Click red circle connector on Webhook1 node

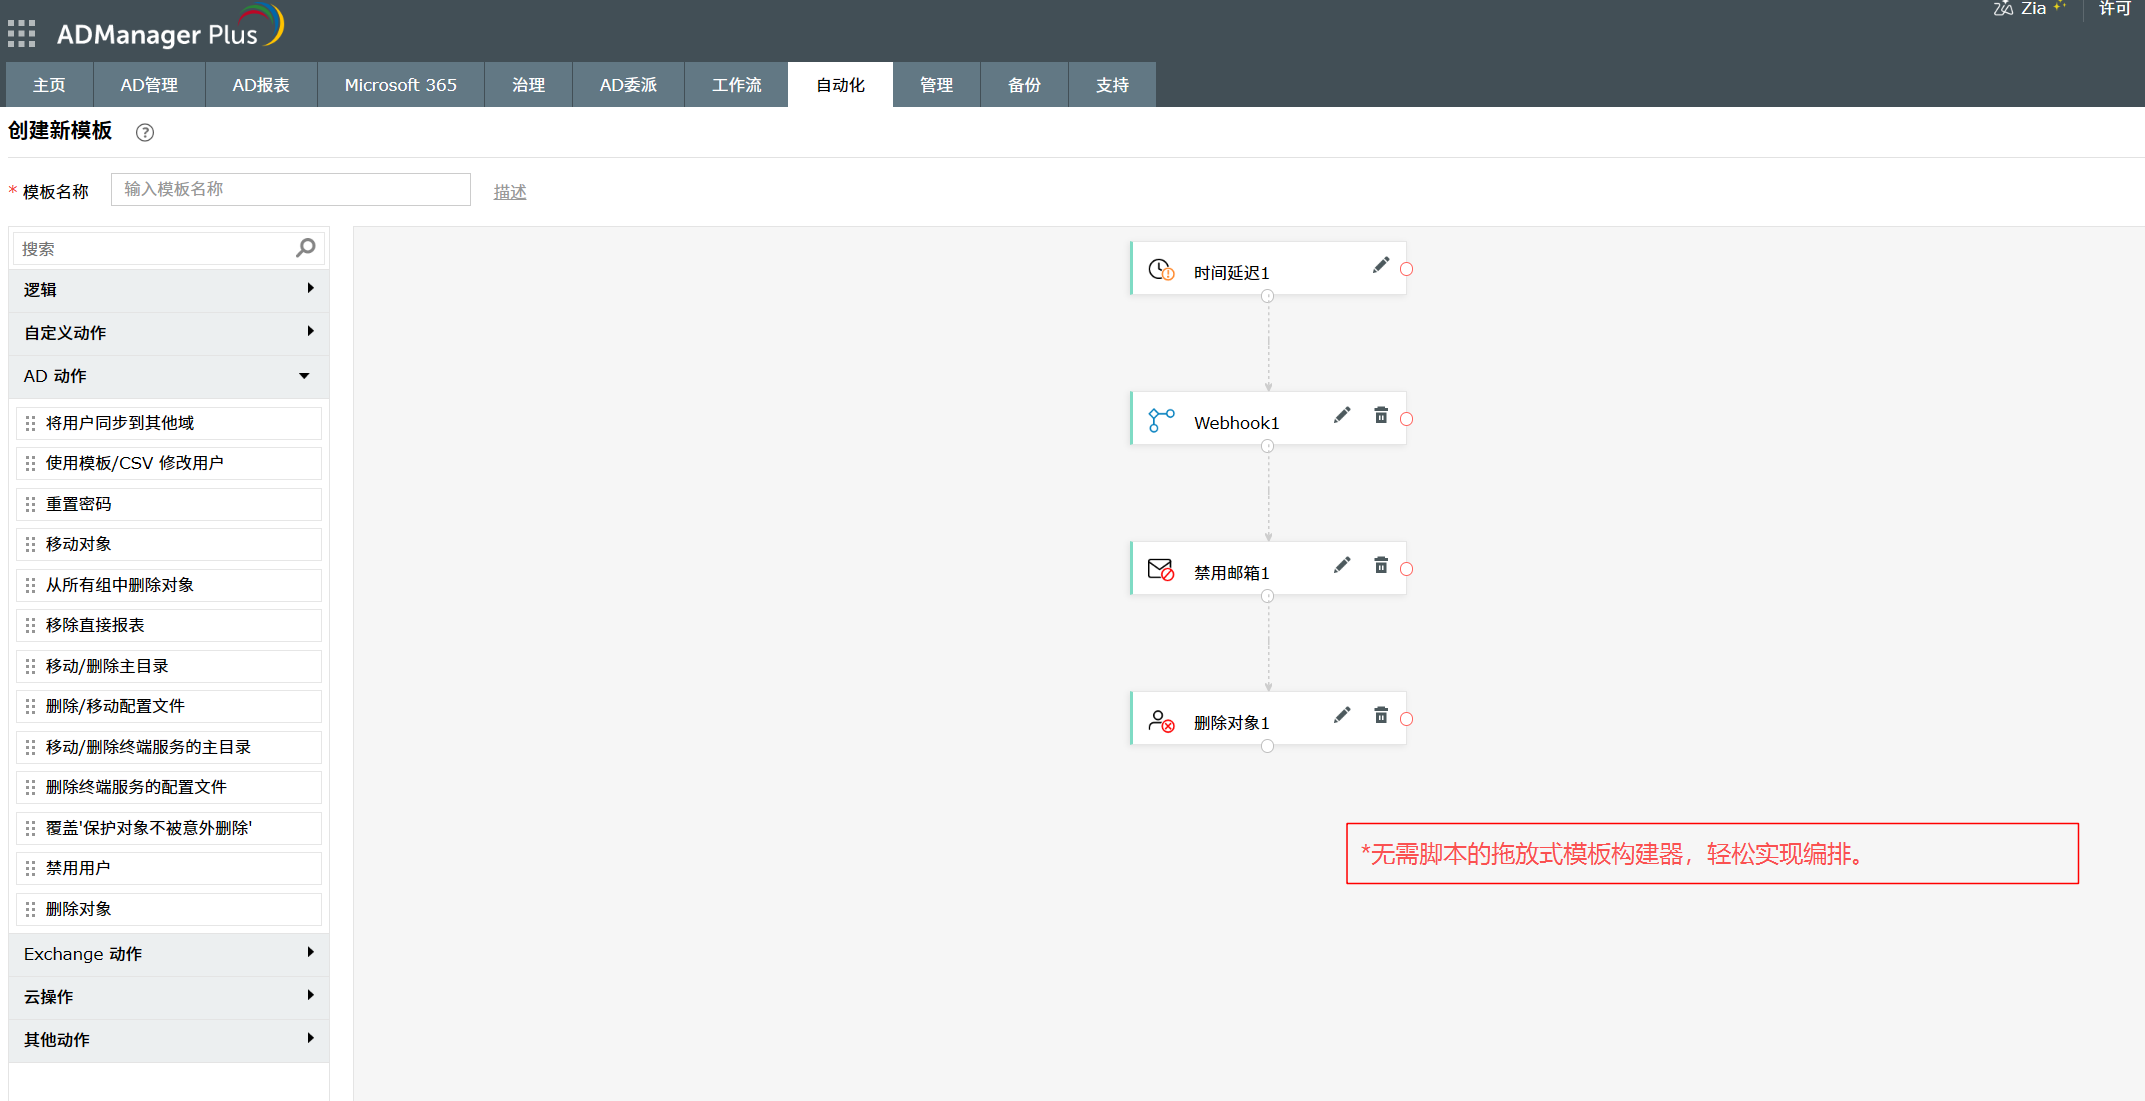click(x=1407, y=419)
